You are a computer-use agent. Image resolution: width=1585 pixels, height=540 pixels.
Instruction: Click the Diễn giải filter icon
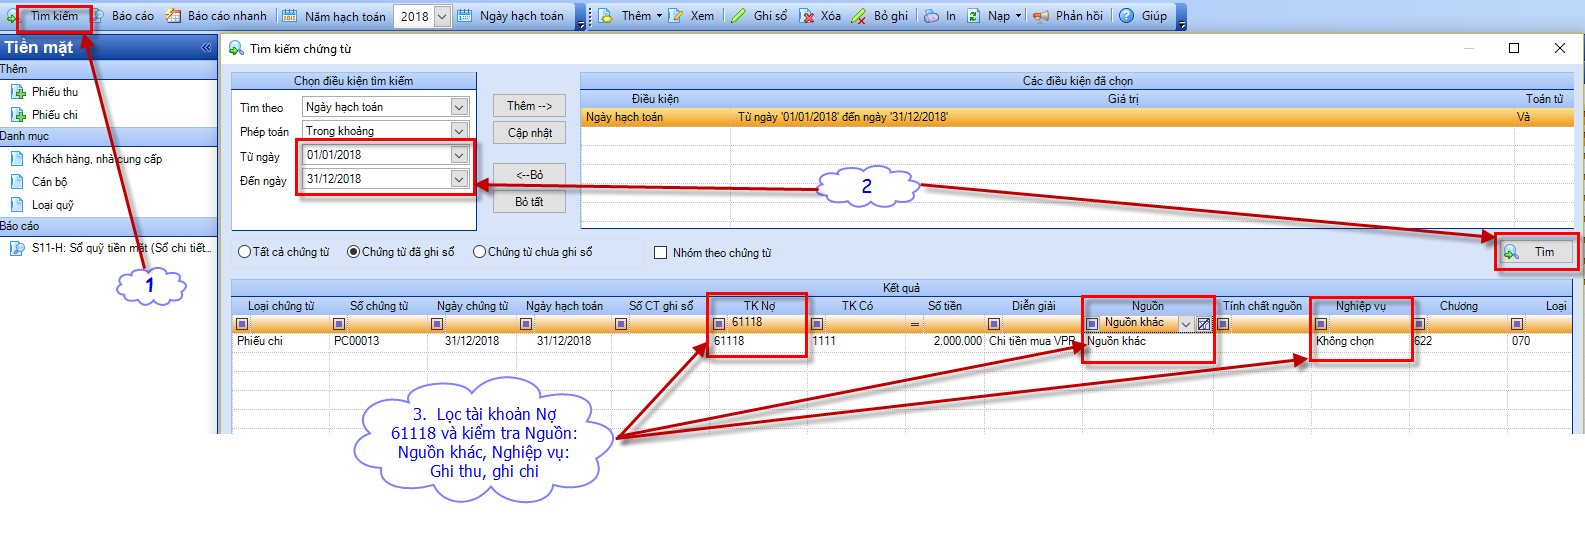(x=994, y=324)
